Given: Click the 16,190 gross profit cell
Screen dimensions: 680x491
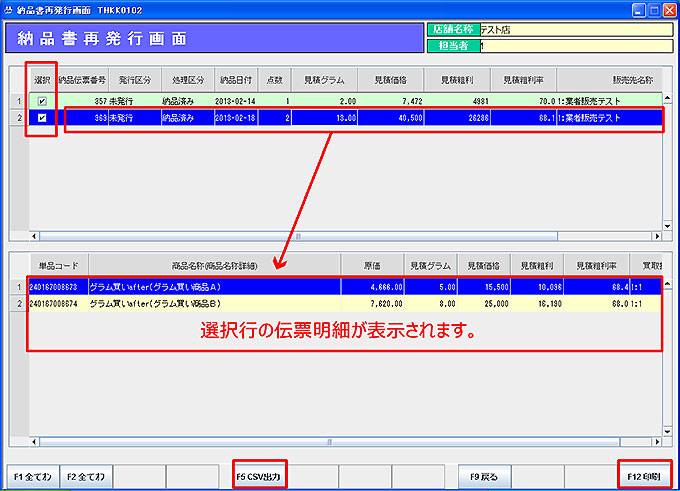Looking at the screenshot, I should click(537, 304).
